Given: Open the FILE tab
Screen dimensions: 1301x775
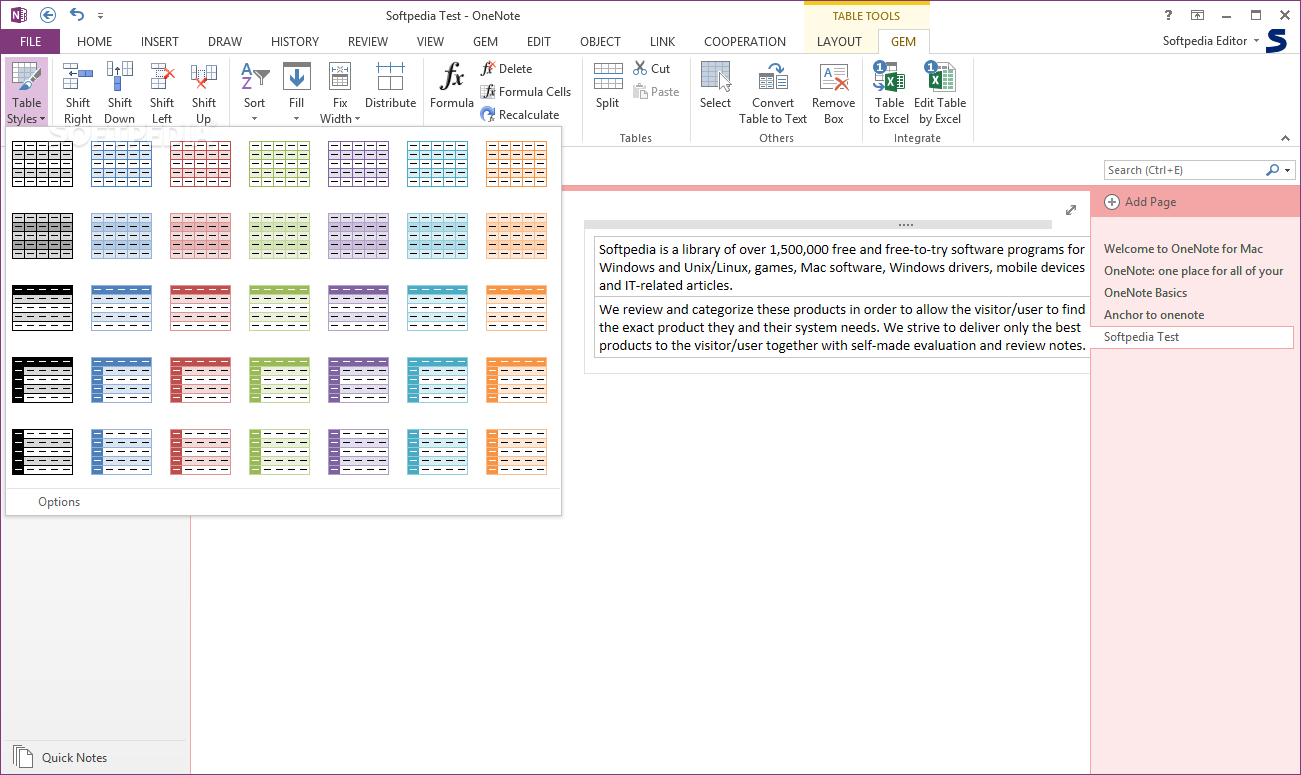Looking at the screenshot, I should pyautogui.click(x=30, y=42).
